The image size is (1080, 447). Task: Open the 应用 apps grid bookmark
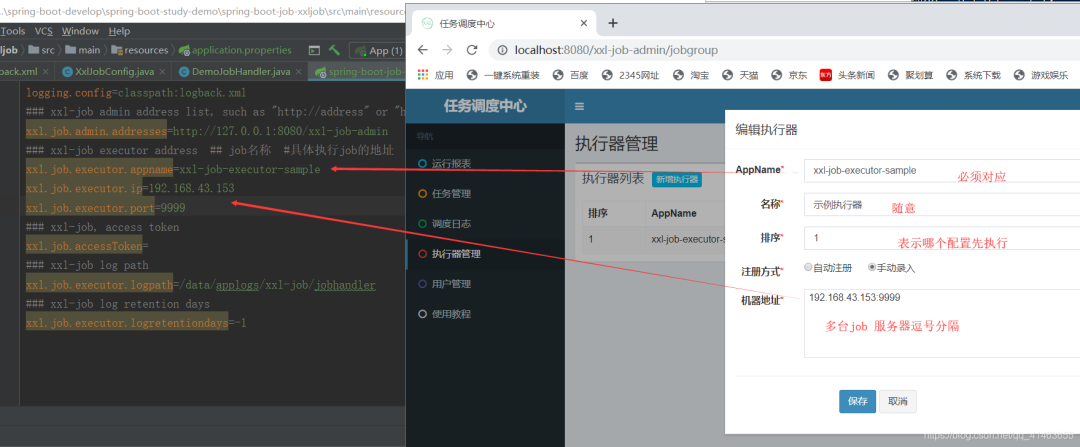[x=436, y=75]
